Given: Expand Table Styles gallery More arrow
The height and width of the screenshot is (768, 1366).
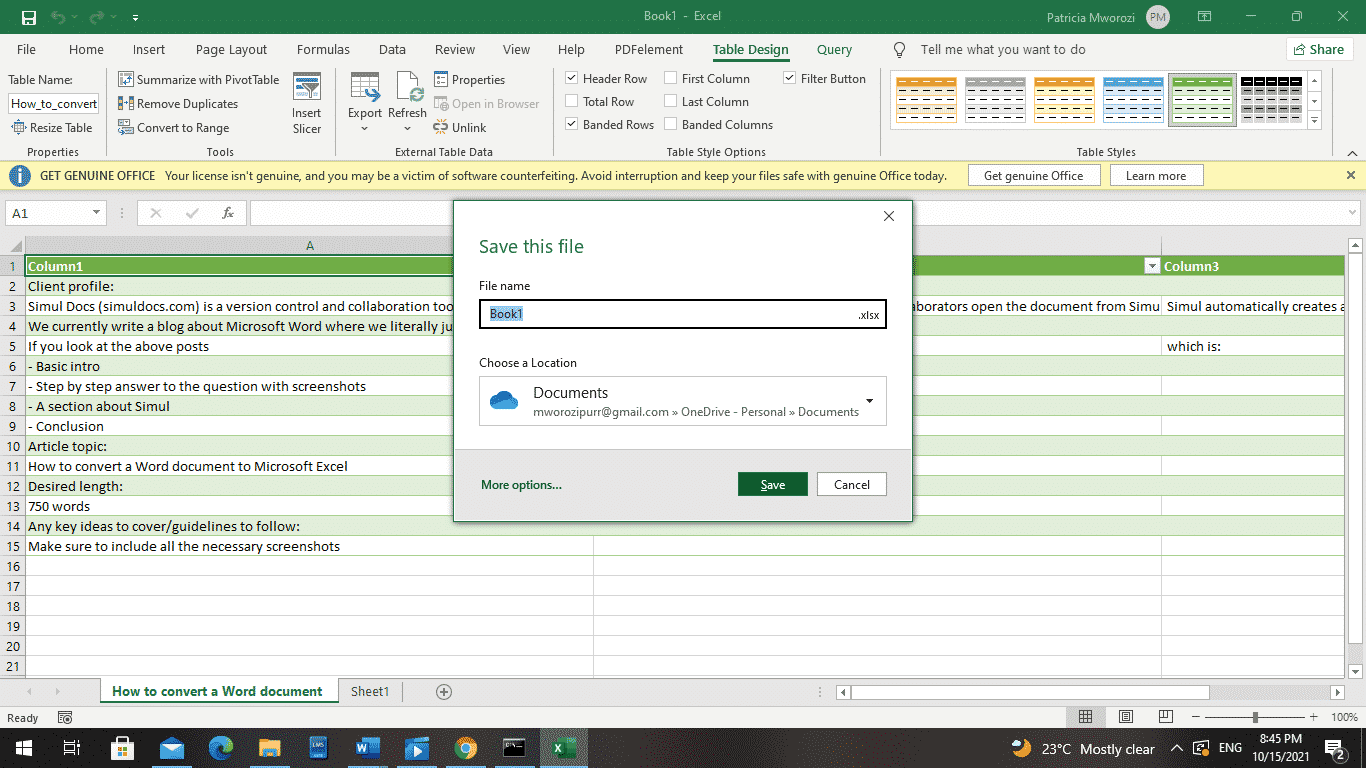Looking at the screenshot, I should click(1315, 121).
